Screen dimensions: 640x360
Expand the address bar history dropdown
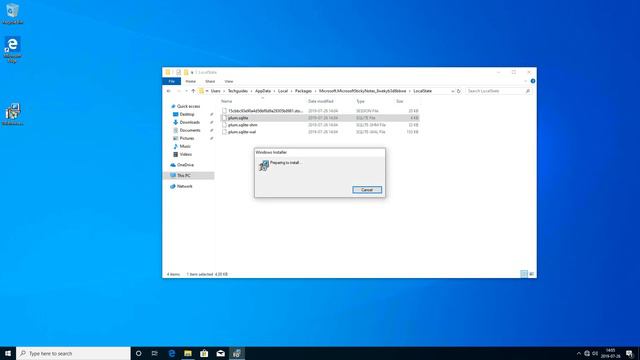(x=452, y=91)
